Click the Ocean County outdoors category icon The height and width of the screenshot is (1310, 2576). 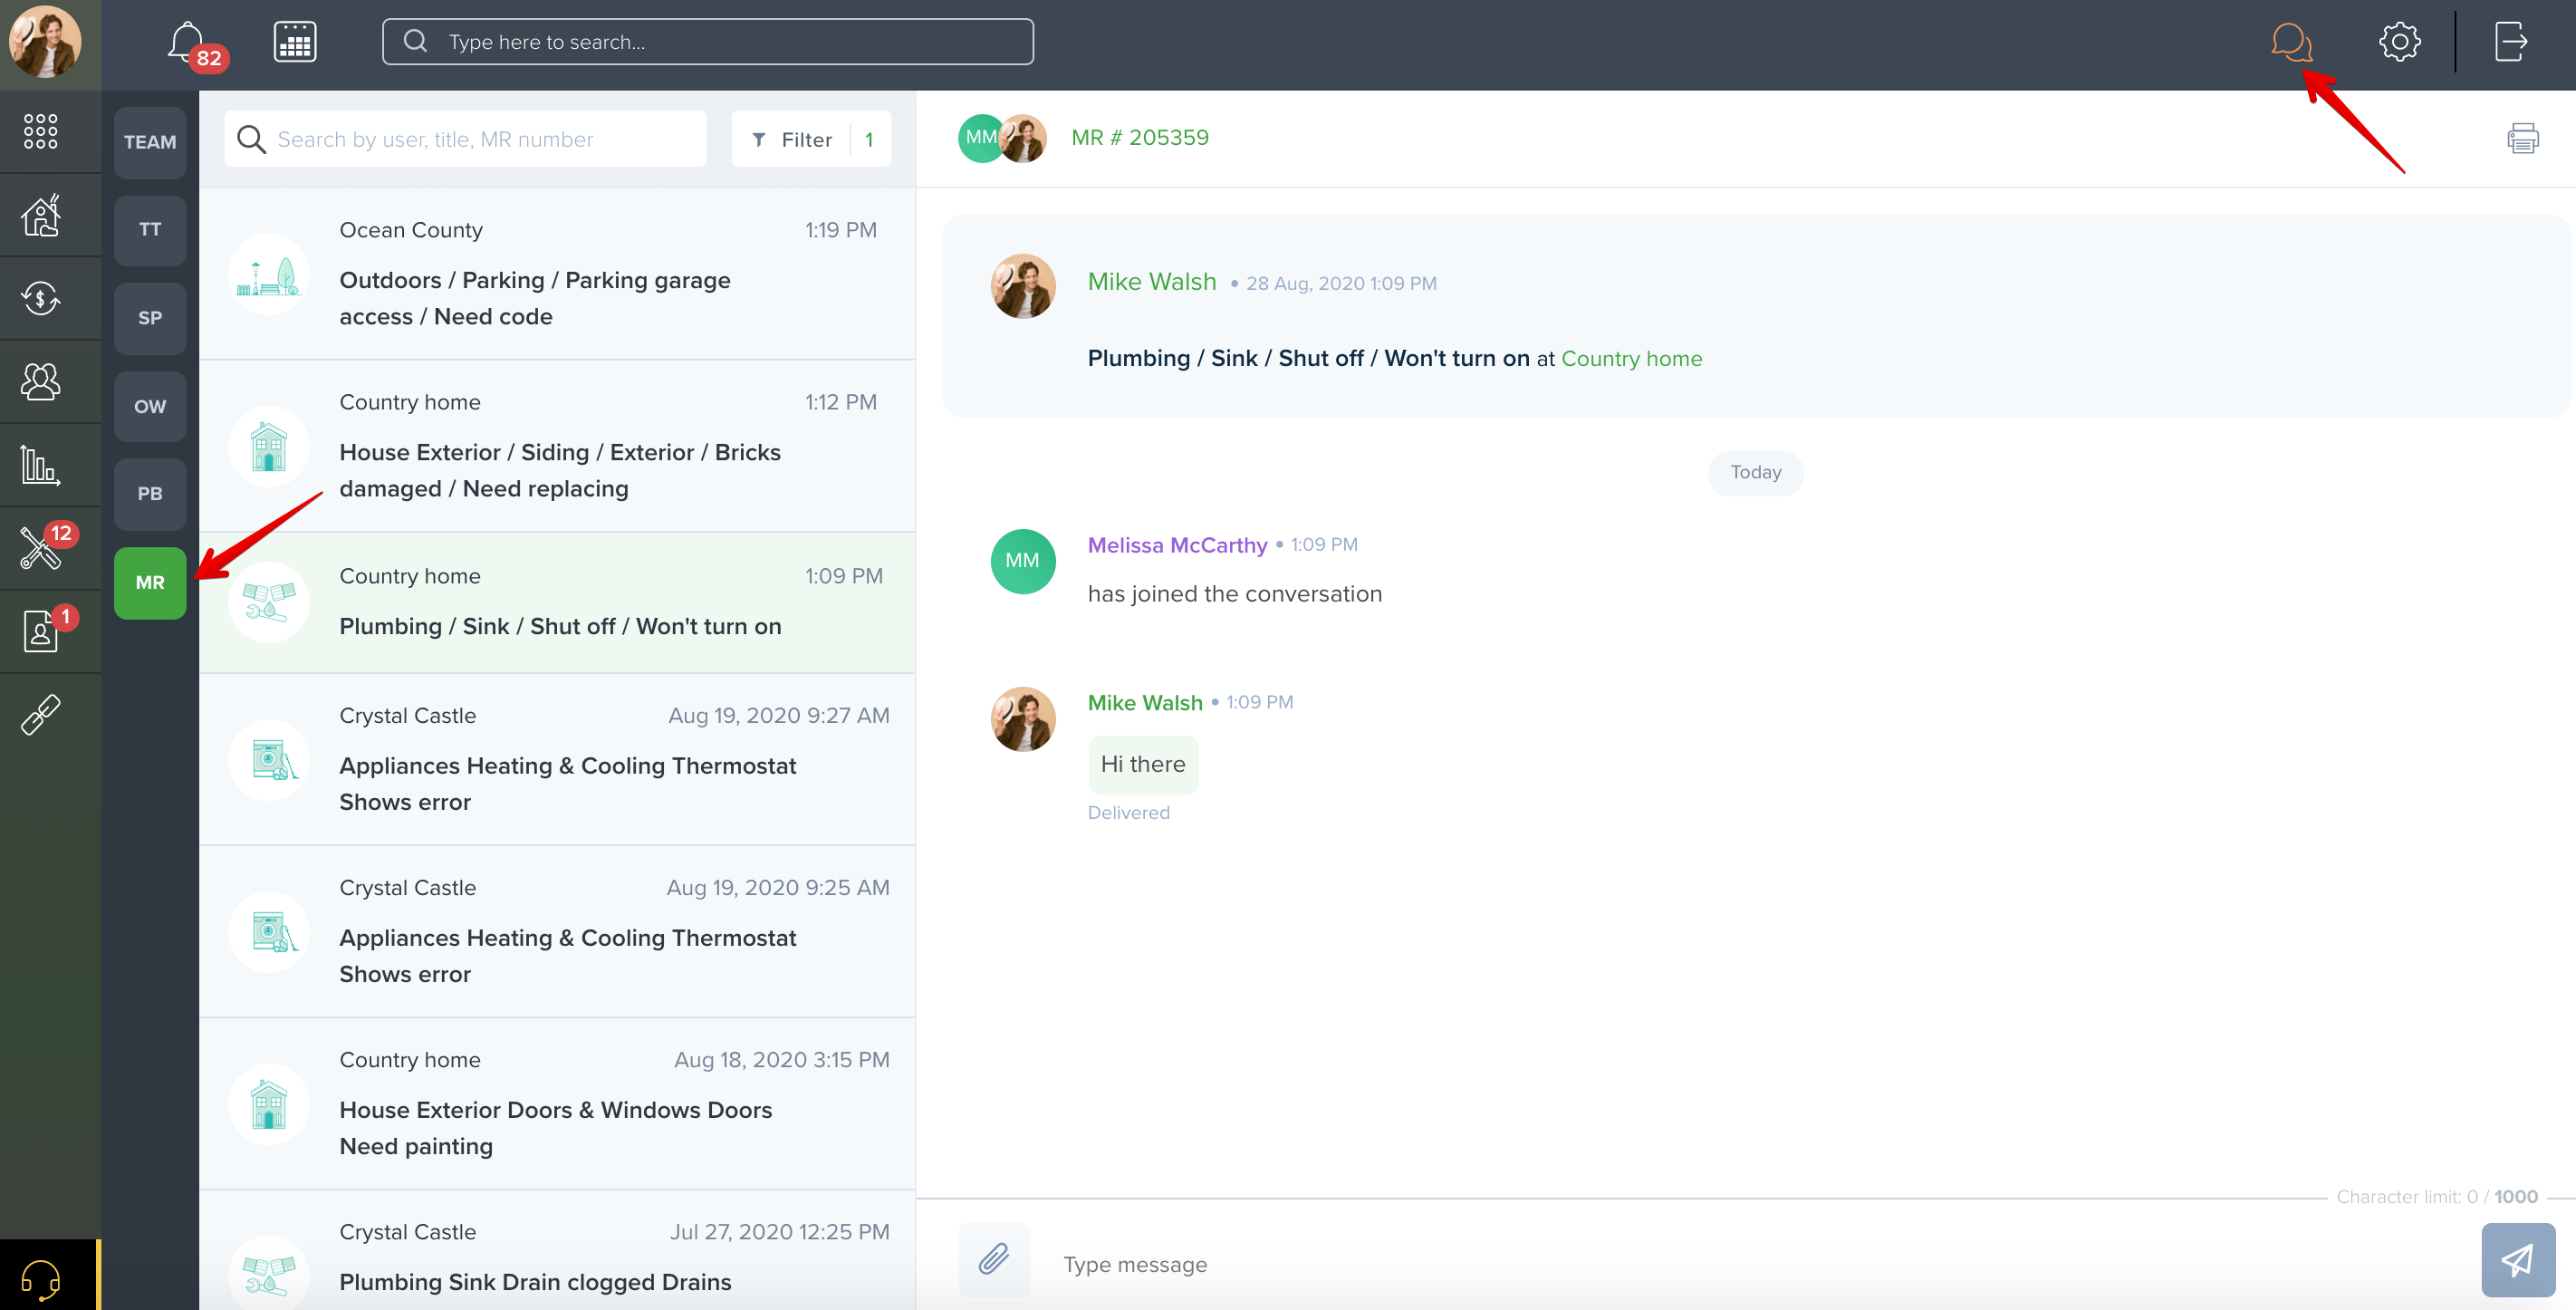point(268,274)
